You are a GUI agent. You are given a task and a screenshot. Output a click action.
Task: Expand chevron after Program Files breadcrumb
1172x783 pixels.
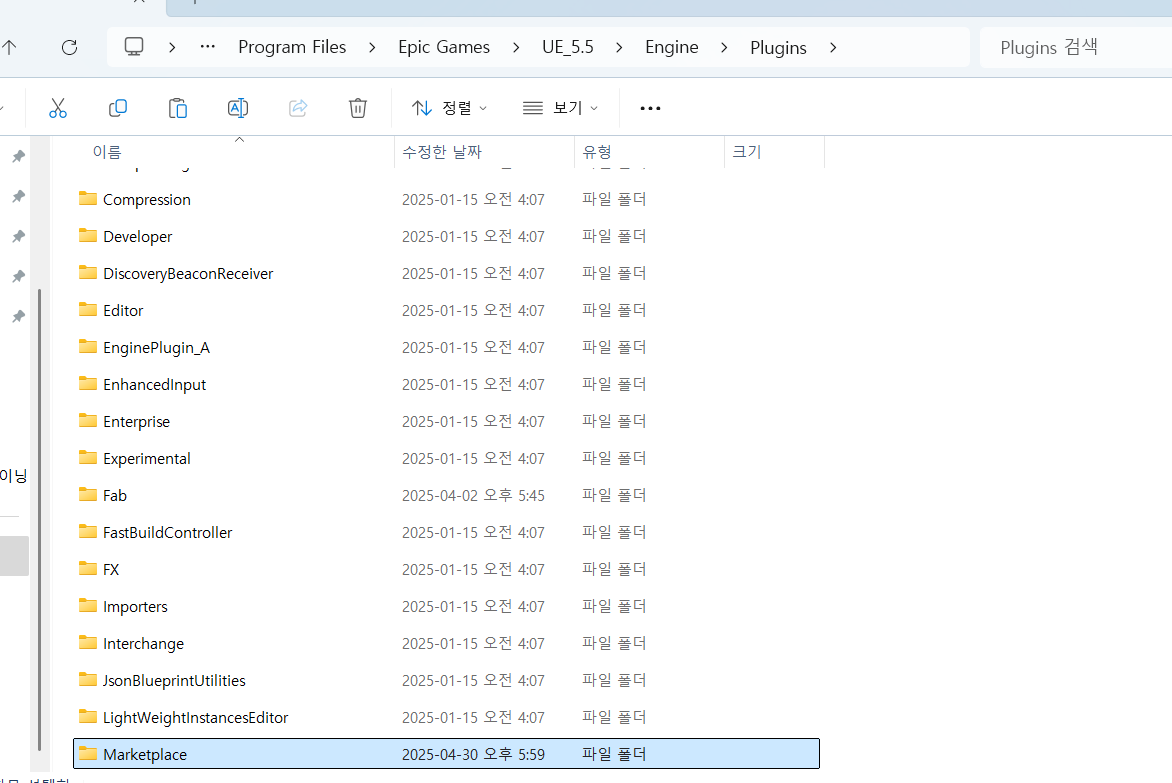[x=372, y=48]
